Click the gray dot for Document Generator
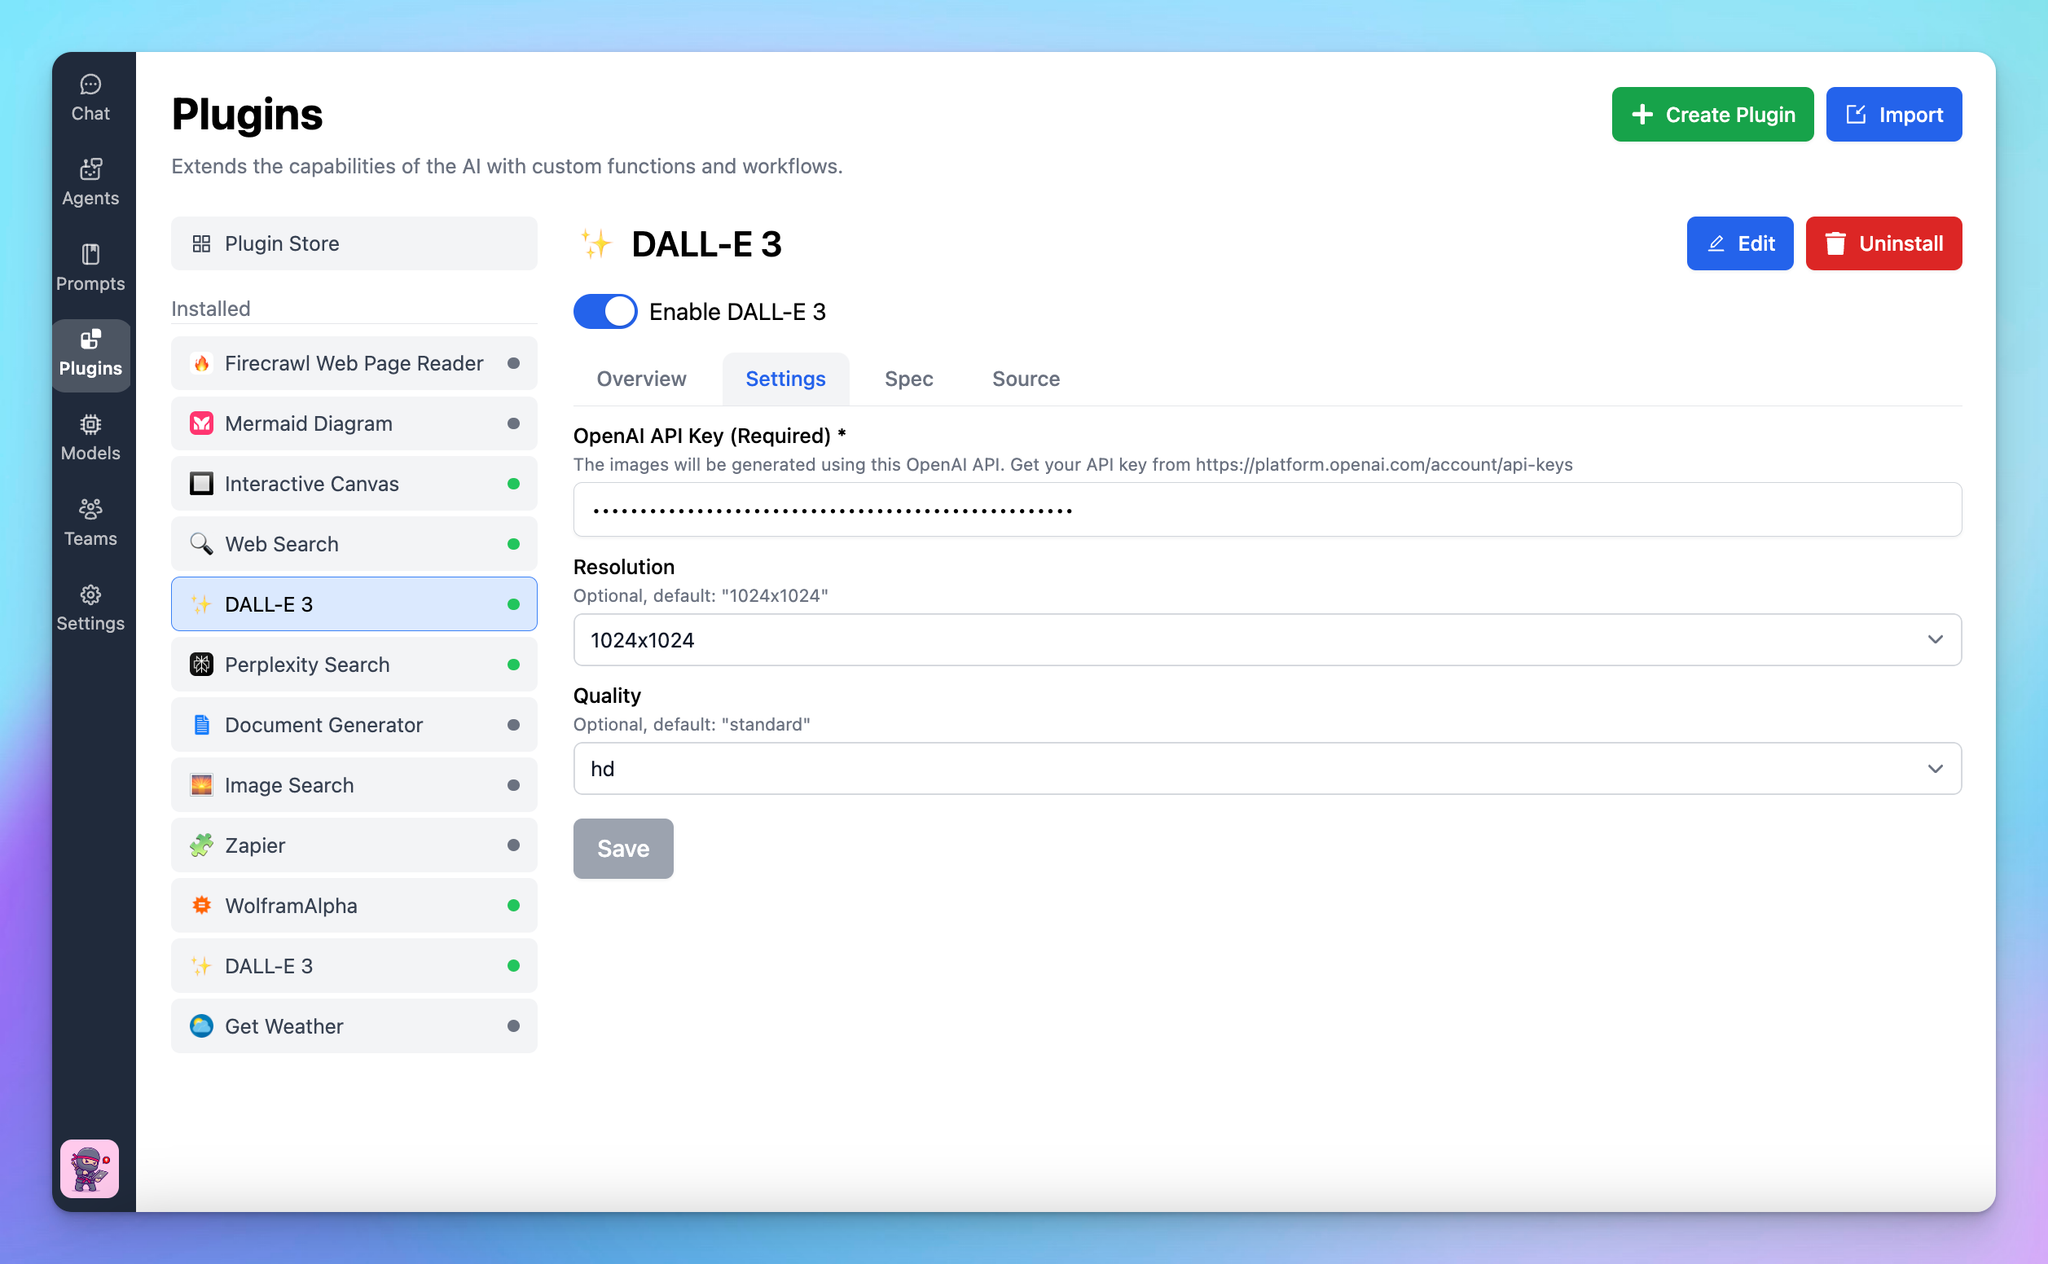 click(513, 724)
